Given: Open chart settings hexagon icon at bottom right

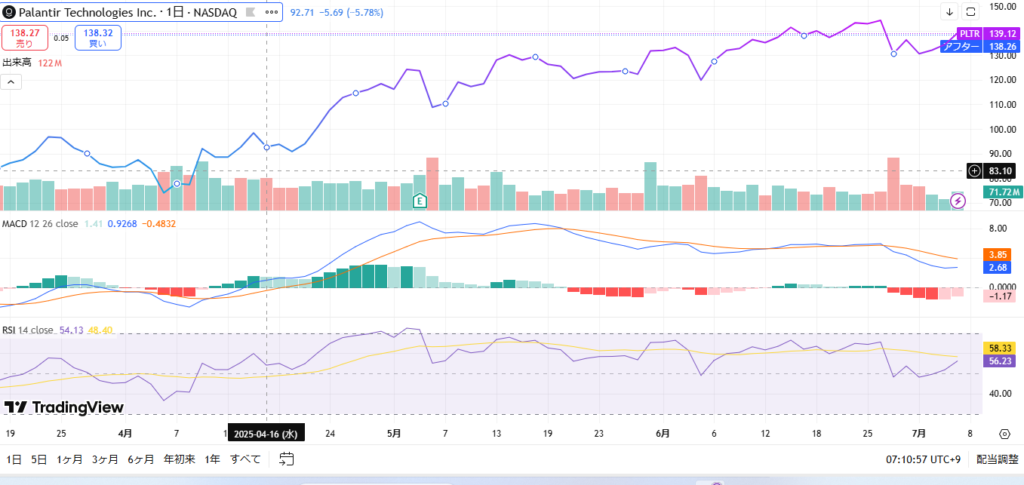Looking at the screenshot, I should point(1004,434).
